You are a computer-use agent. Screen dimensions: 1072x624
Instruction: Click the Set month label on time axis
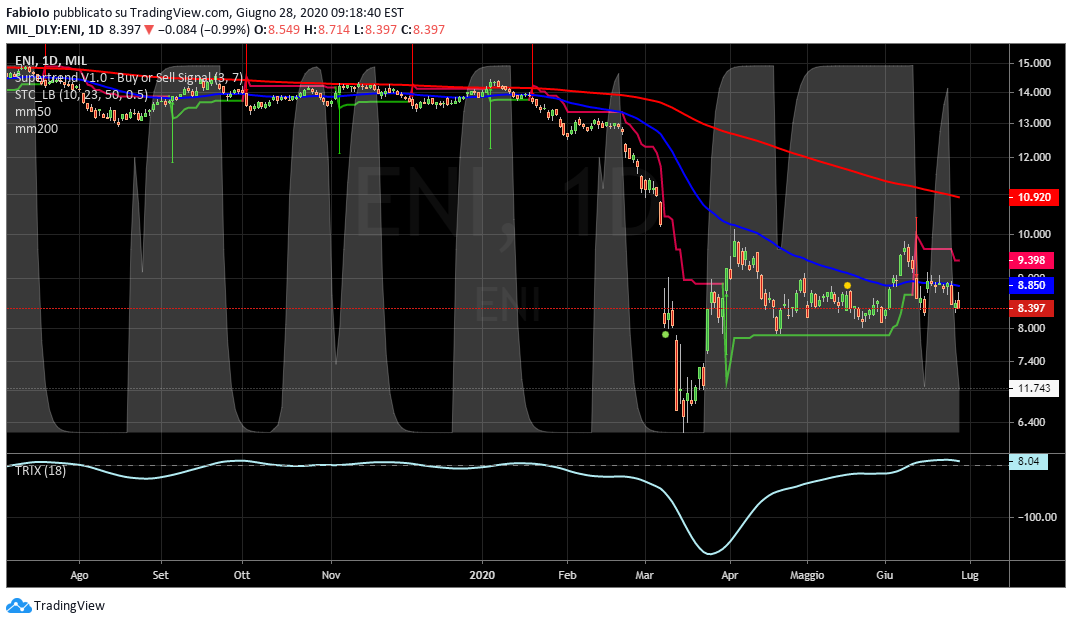click(160, 575)
